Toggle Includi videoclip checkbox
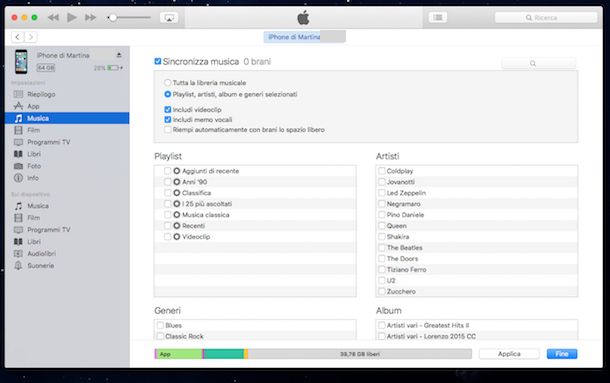Screen dimensions: 610x383 pyautogui.click(x=168, y=110)
